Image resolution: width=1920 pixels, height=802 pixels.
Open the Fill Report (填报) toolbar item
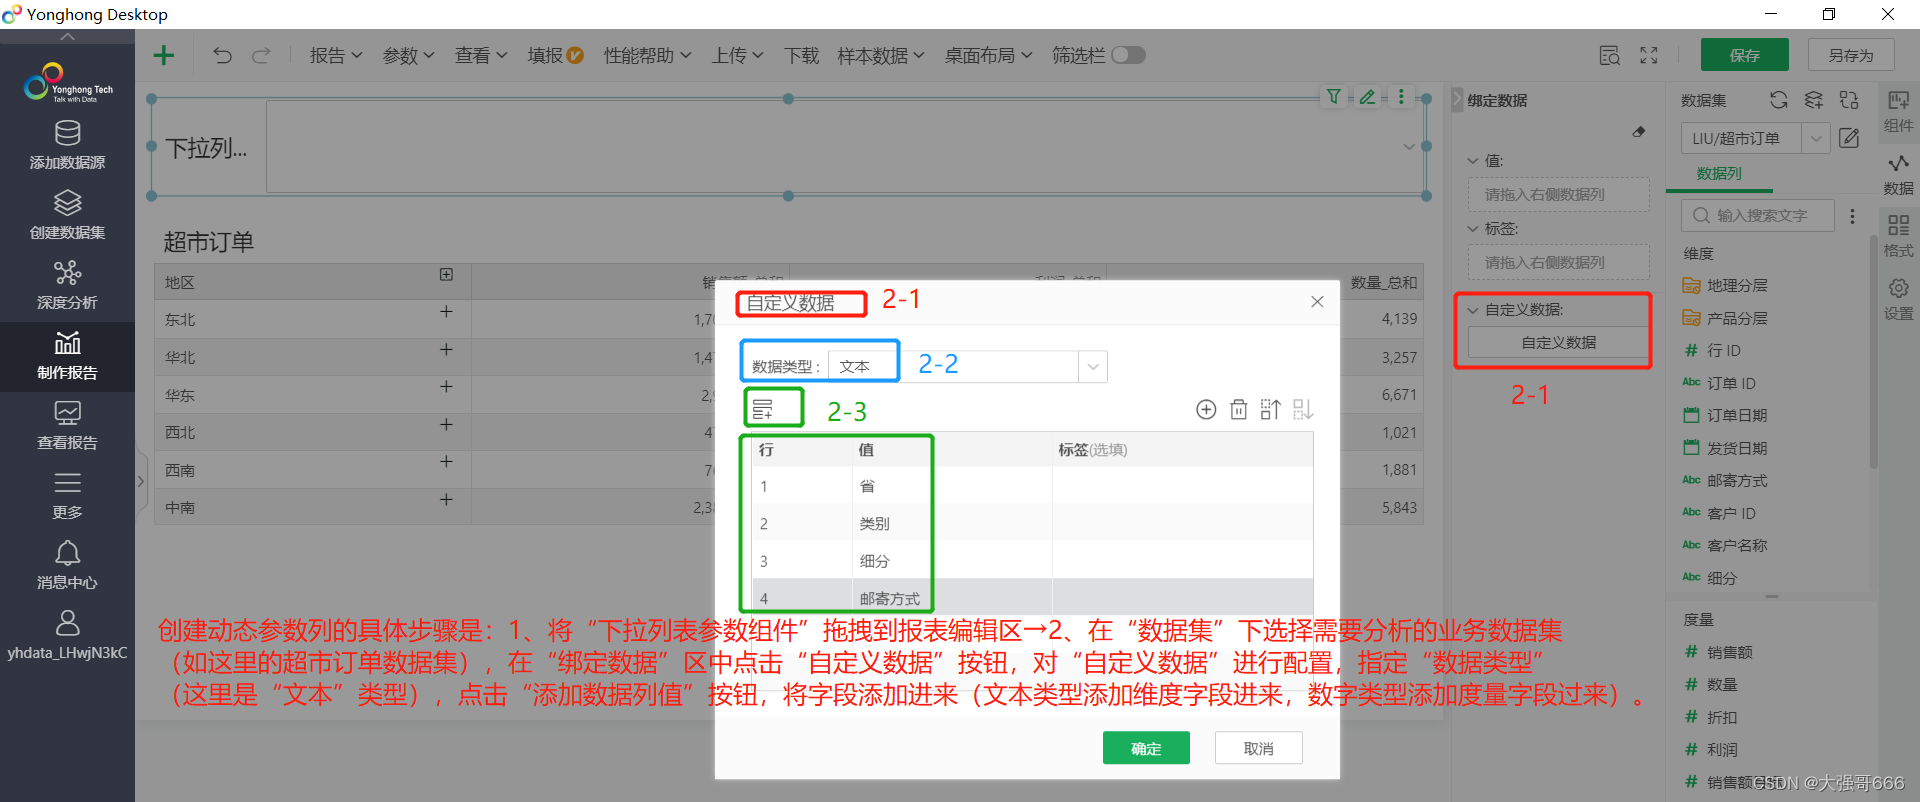555,55
